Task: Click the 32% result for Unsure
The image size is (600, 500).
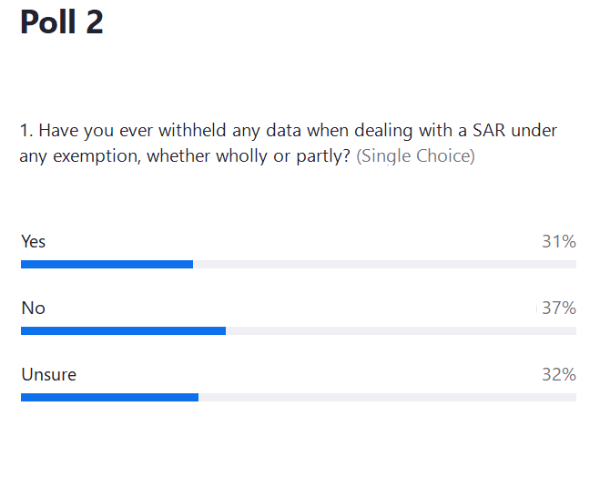Action: tap(559, 375)
